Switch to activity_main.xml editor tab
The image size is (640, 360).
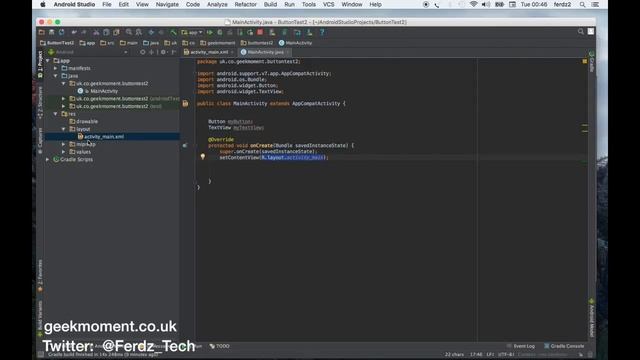[209, 52]
